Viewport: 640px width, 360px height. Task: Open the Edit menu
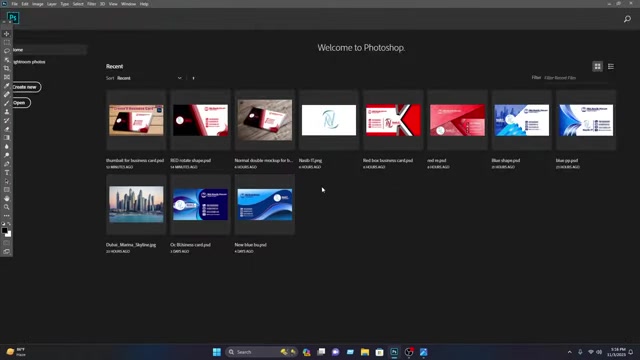[25, 4]
